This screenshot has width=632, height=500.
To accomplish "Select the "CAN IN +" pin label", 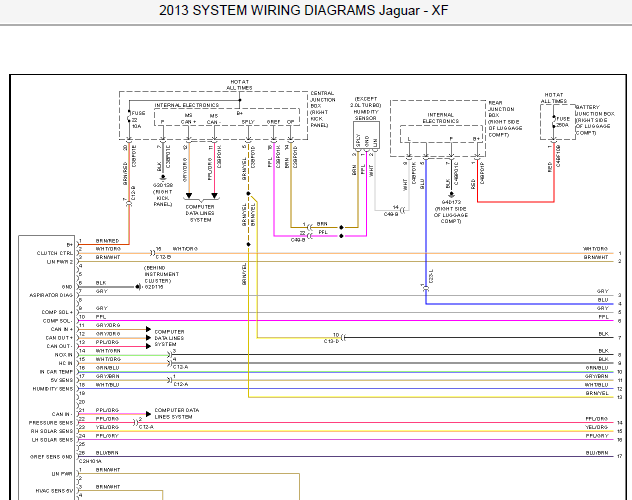I will coord(62,329).
